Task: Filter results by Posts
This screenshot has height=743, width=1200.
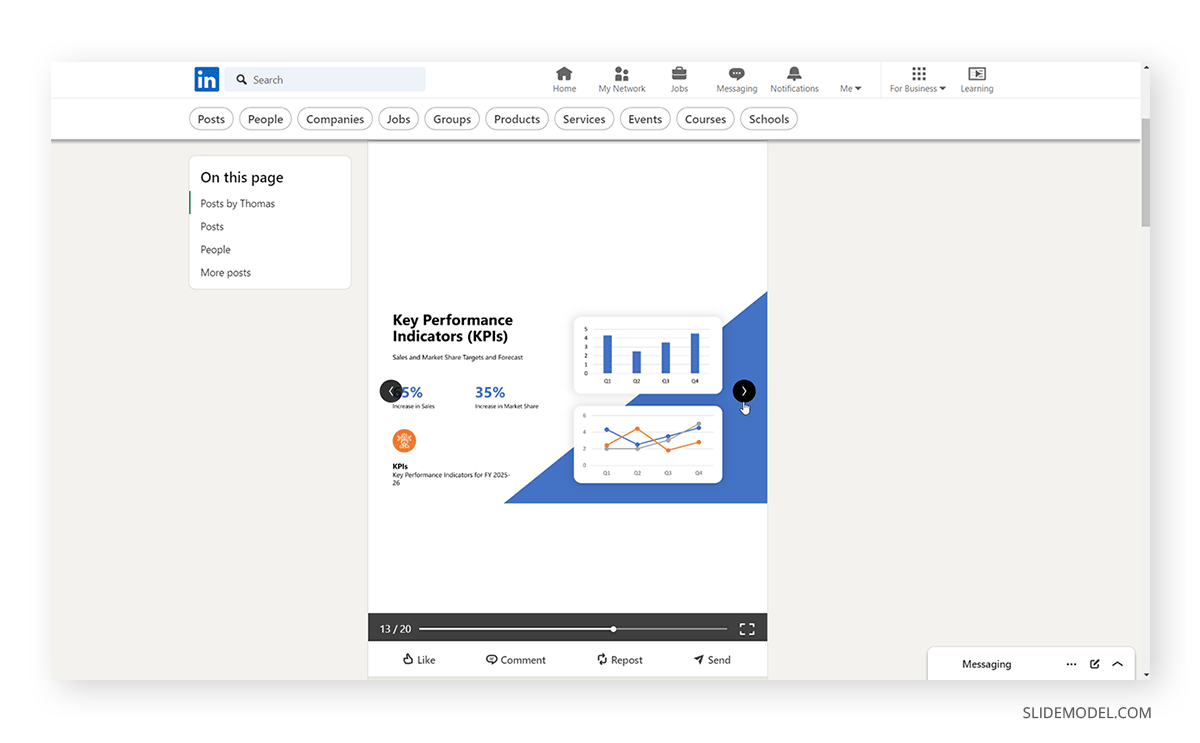Action: pos(211,119)
